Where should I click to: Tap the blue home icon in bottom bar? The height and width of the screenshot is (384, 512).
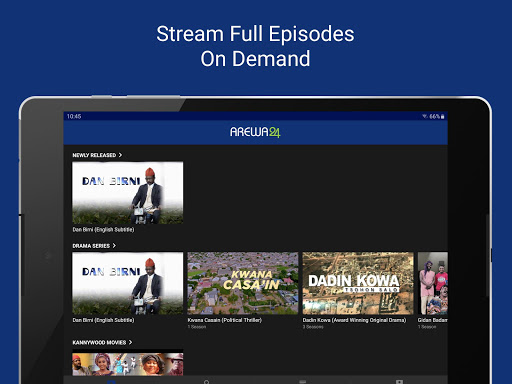(x=112, y=382)
